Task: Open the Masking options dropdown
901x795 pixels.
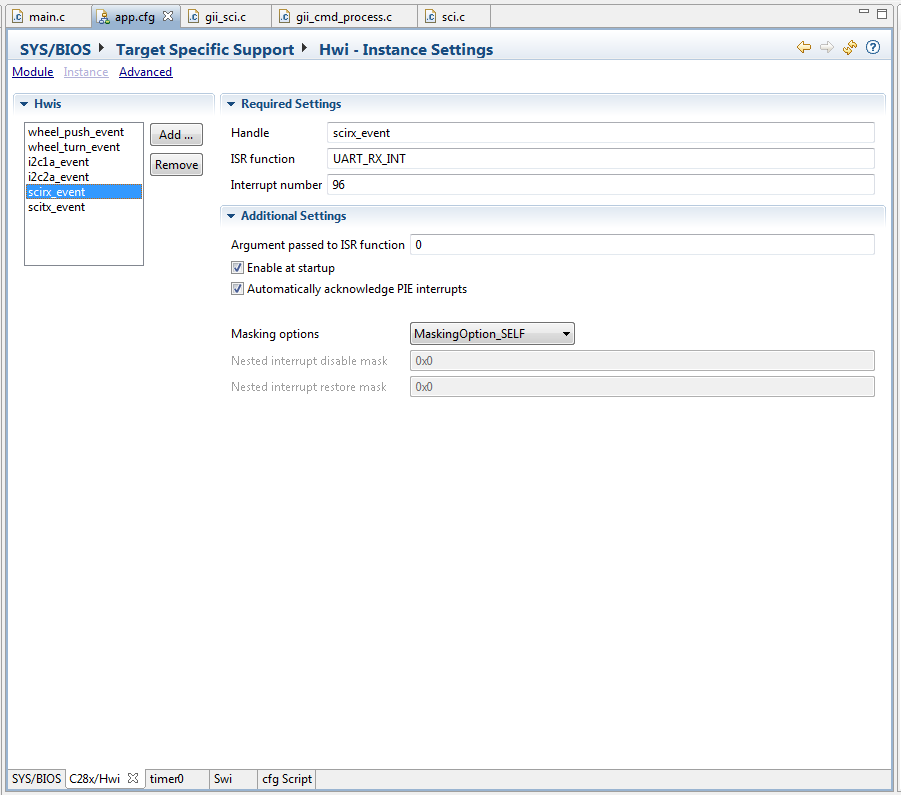Action: 566,333
